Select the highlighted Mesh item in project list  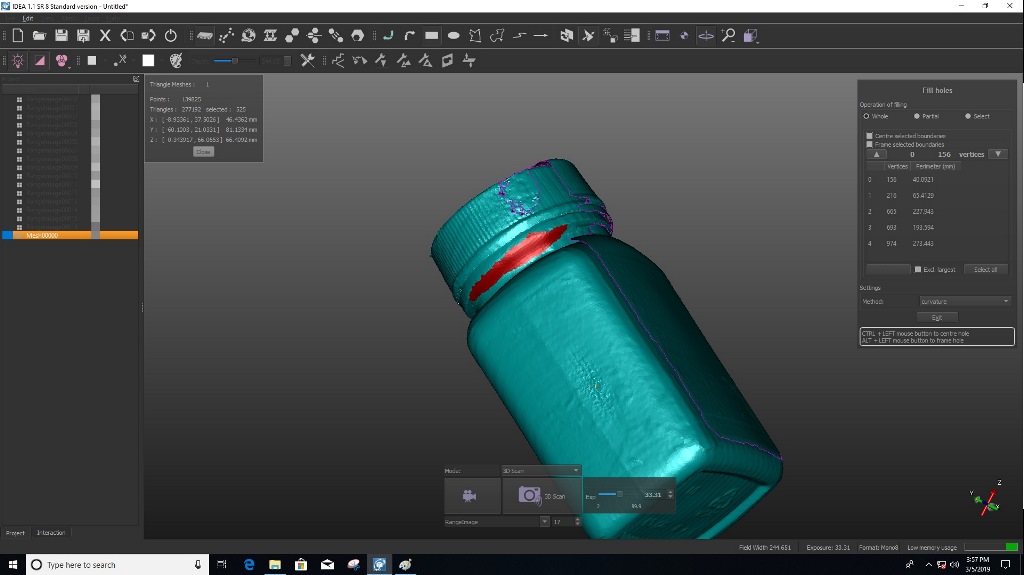coord(71,235)
